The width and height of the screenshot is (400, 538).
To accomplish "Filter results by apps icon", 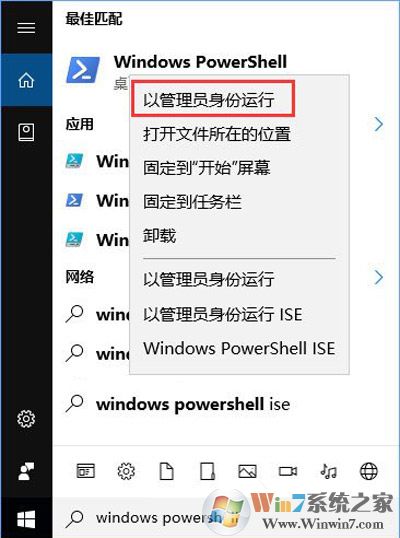I will (x=85, y=471).
